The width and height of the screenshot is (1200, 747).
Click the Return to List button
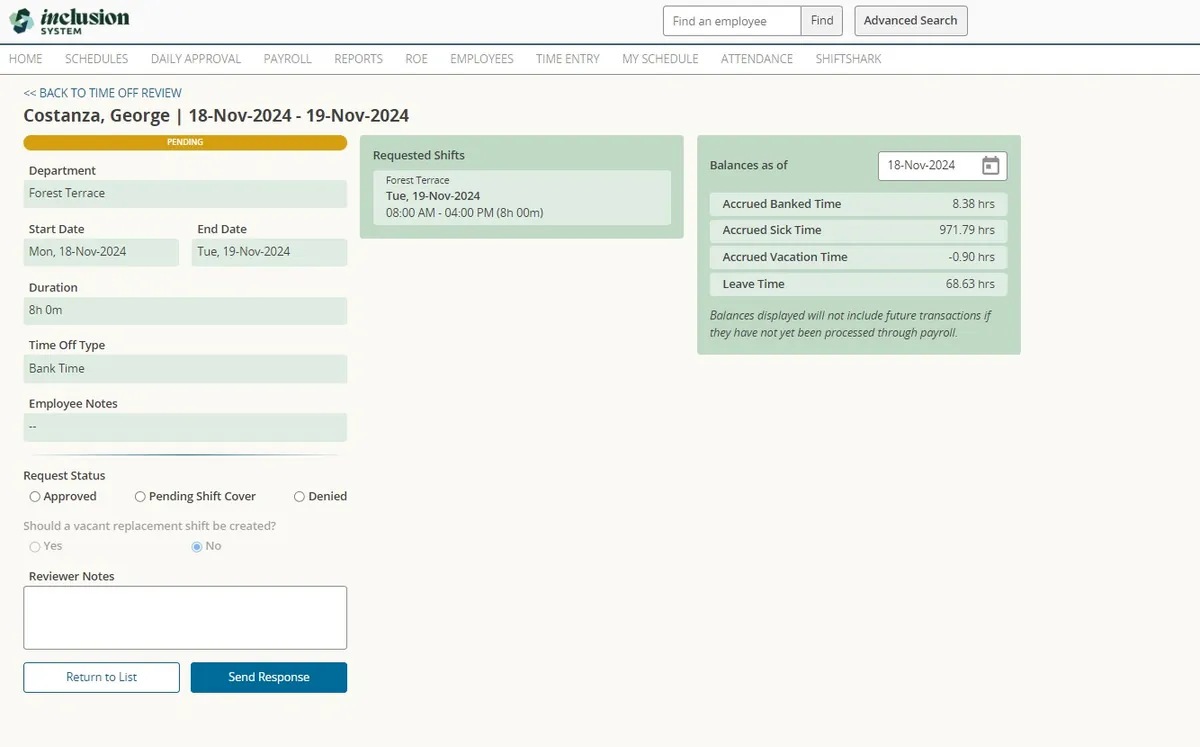101,677
